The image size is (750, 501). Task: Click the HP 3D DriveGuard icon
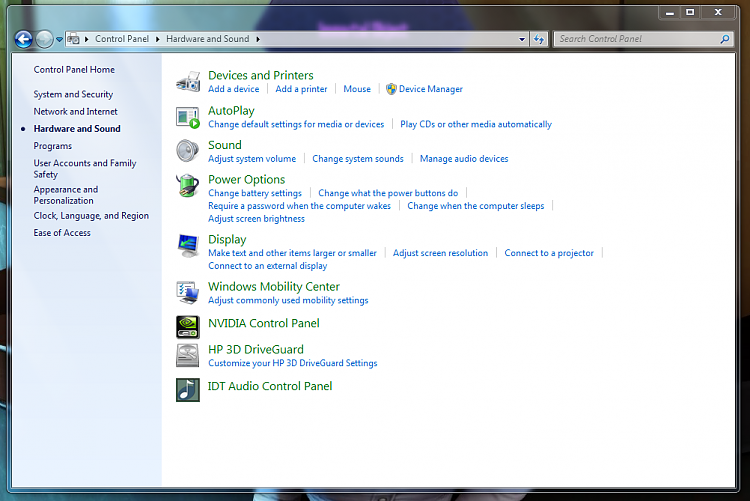[x=188, y=356]
